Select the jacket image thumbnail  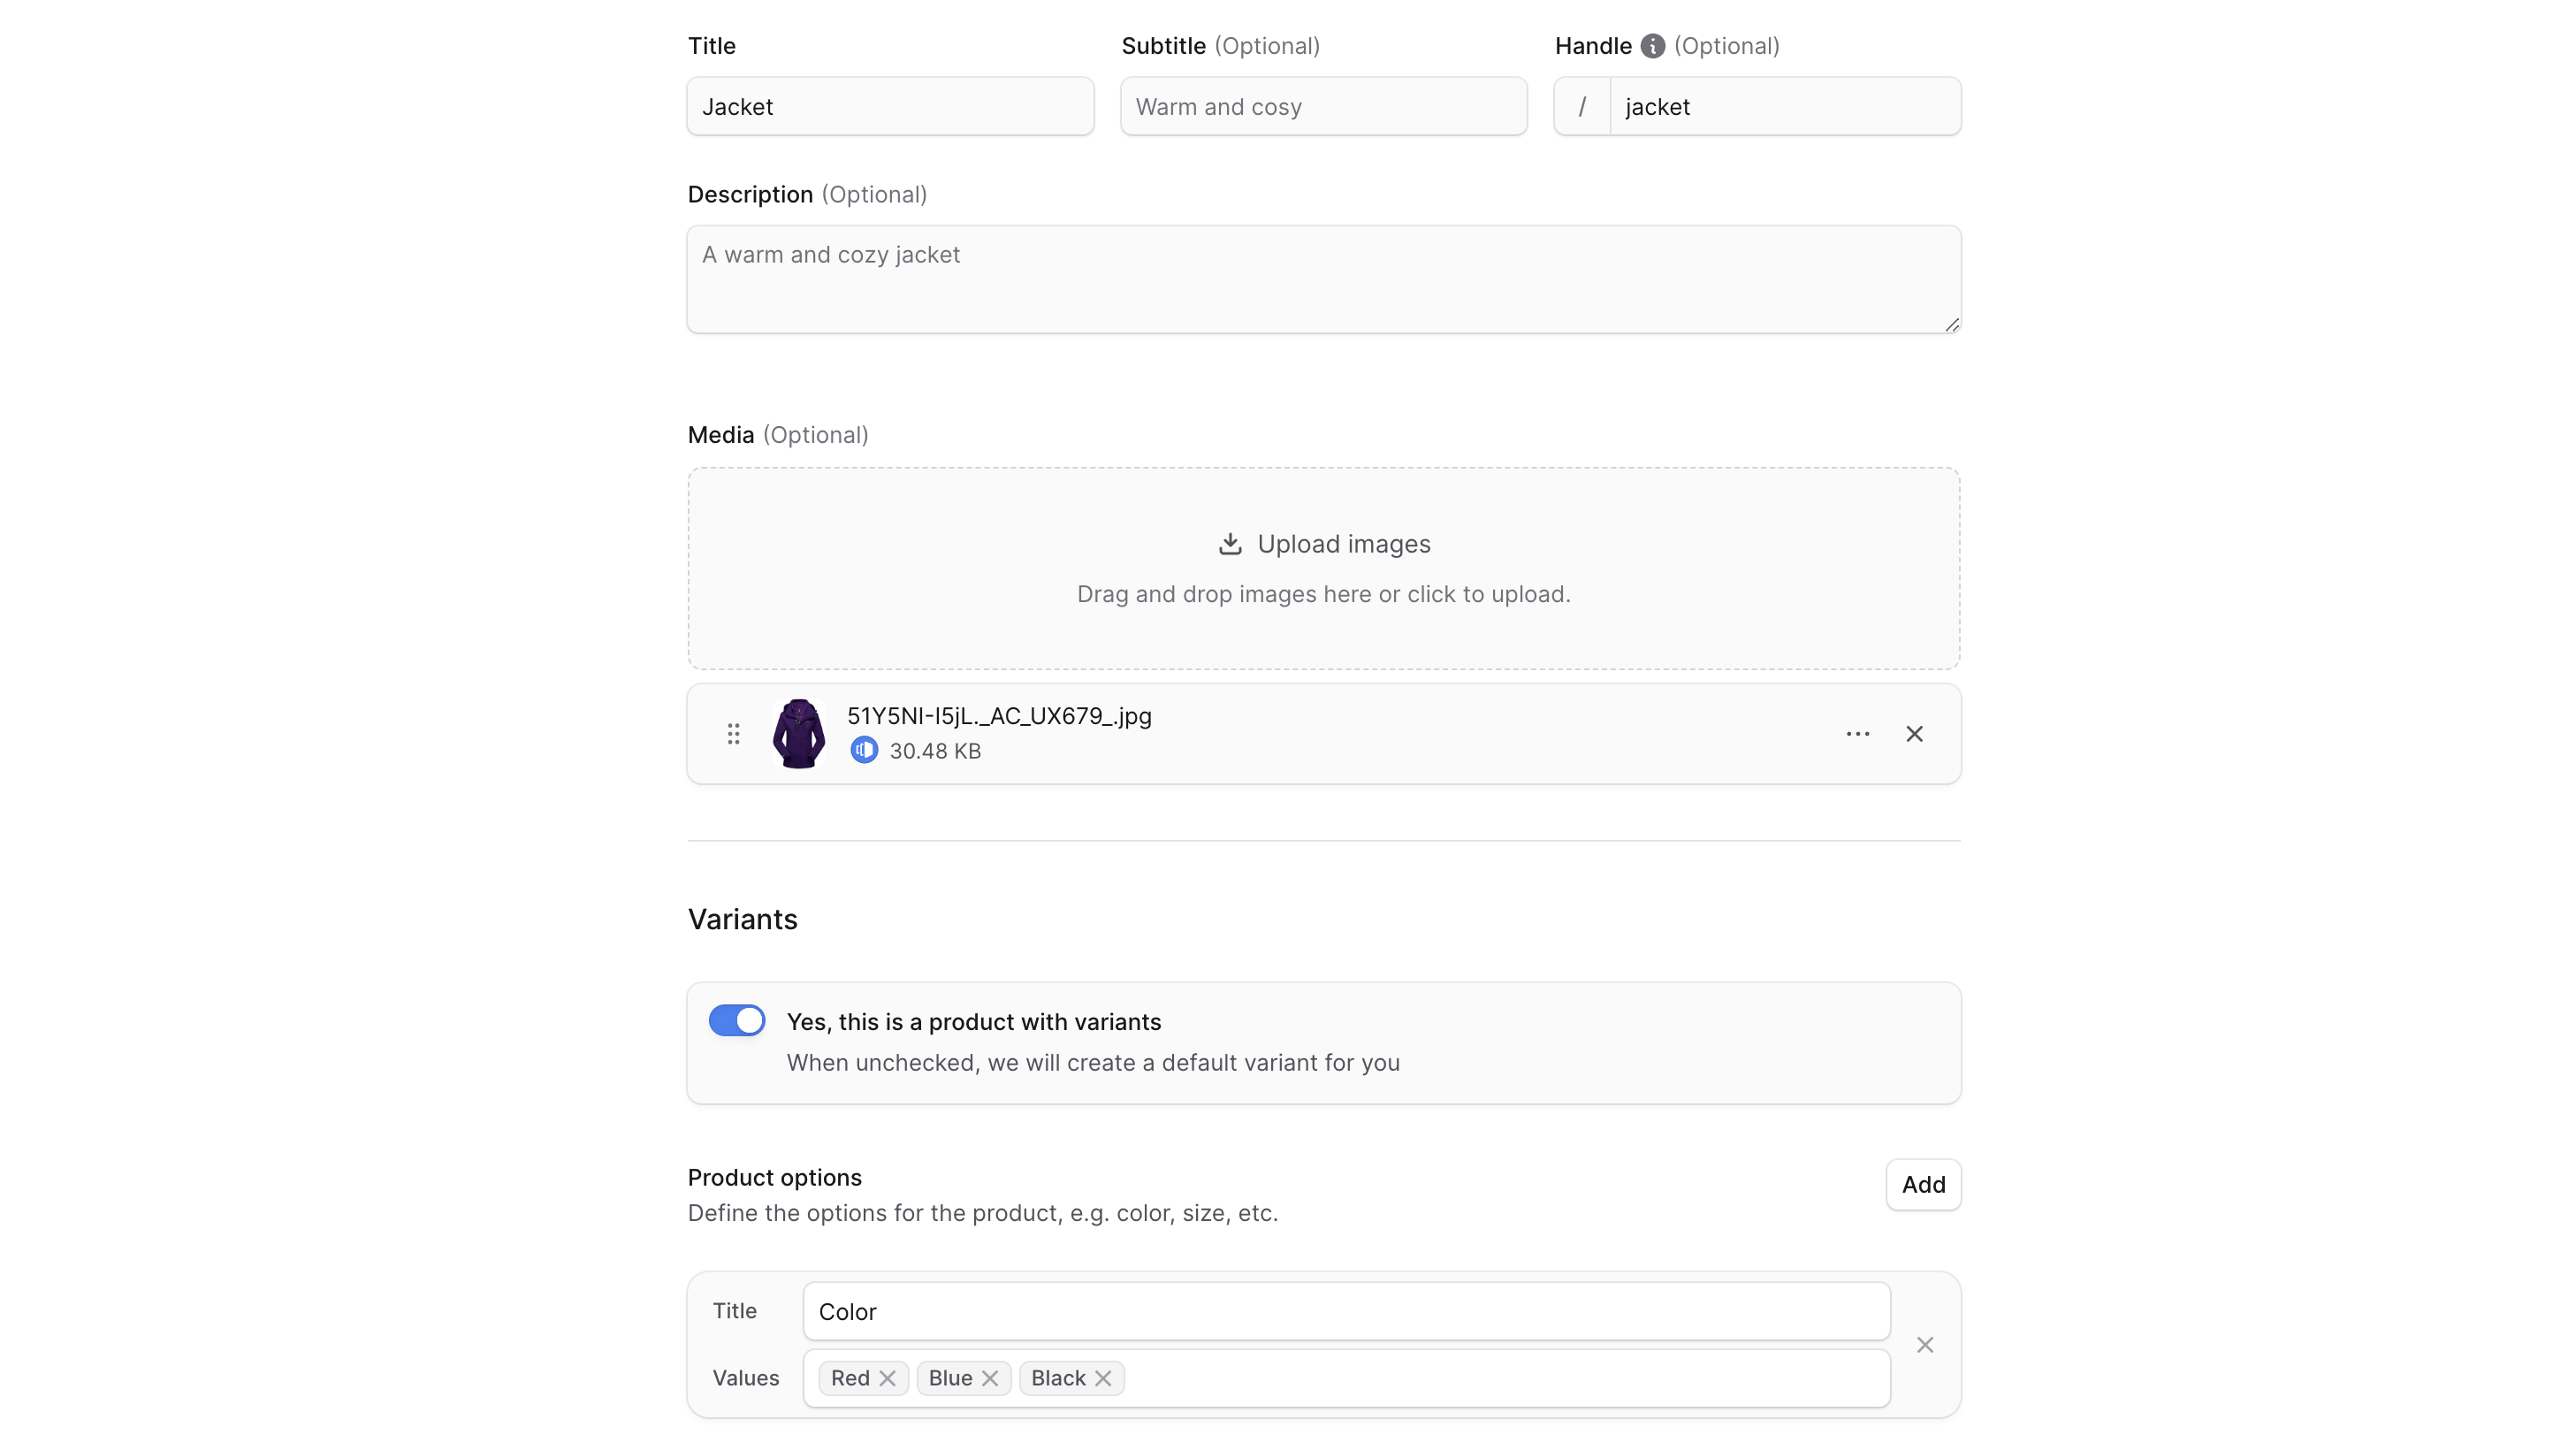(x=799, y=733)
